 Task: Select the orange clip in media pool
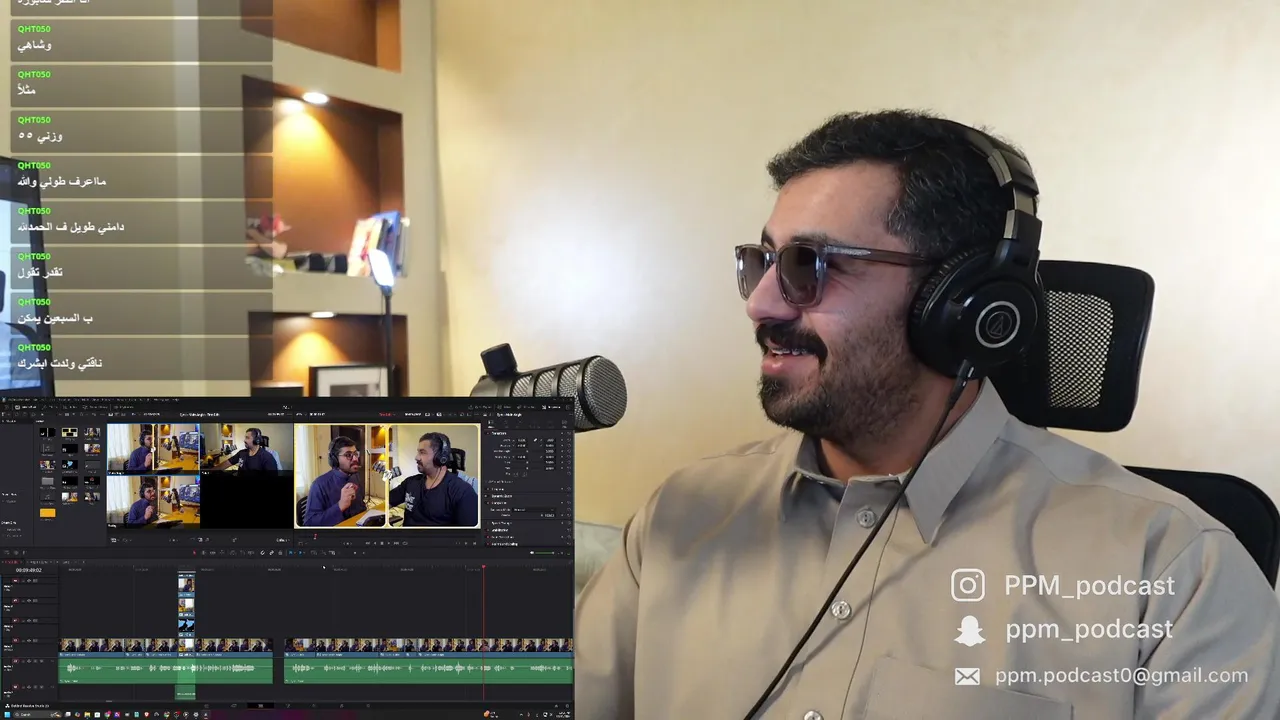click(x=47, y=513)
